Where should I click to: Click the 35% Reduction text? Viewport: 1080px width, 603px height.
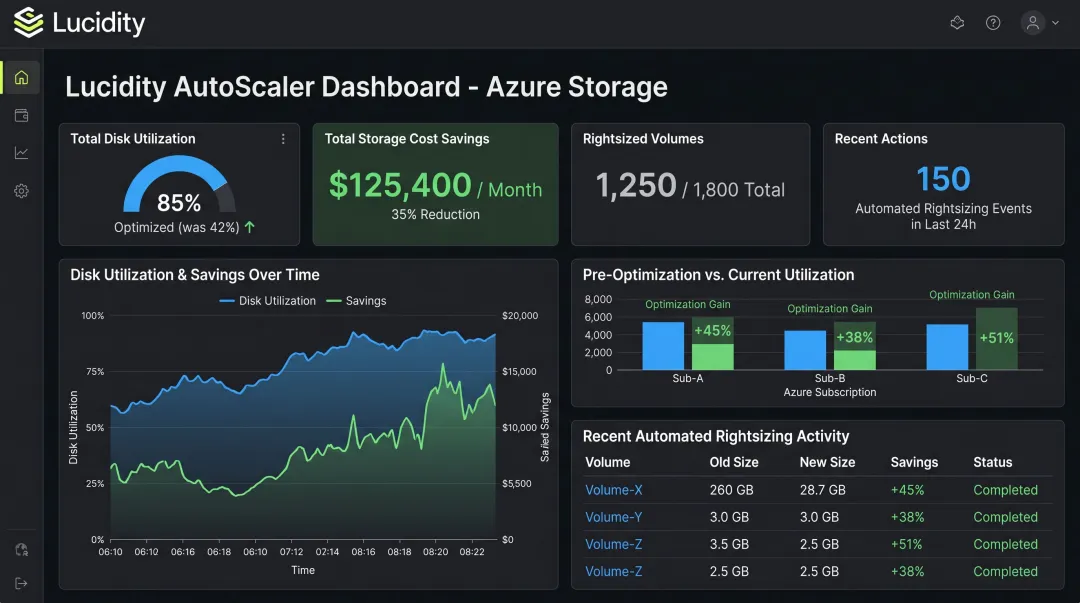(x=435, y=214)
